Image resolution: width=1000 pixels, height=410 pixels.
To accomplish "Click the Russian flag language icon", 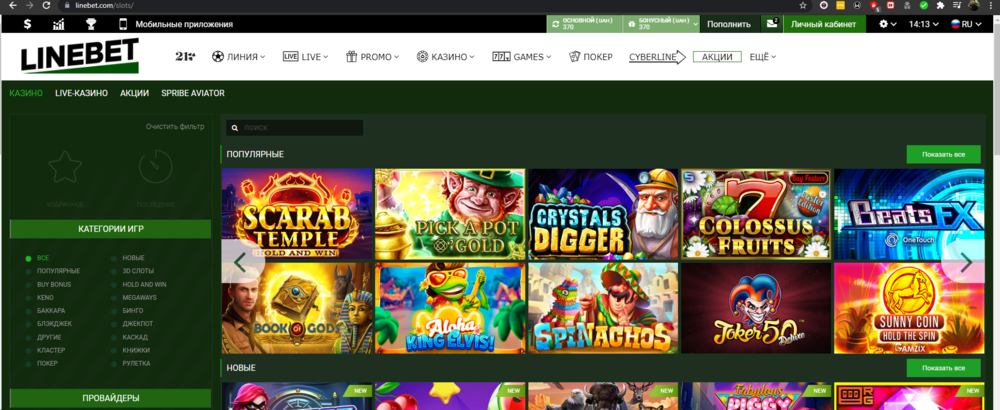I will (955, 24).
